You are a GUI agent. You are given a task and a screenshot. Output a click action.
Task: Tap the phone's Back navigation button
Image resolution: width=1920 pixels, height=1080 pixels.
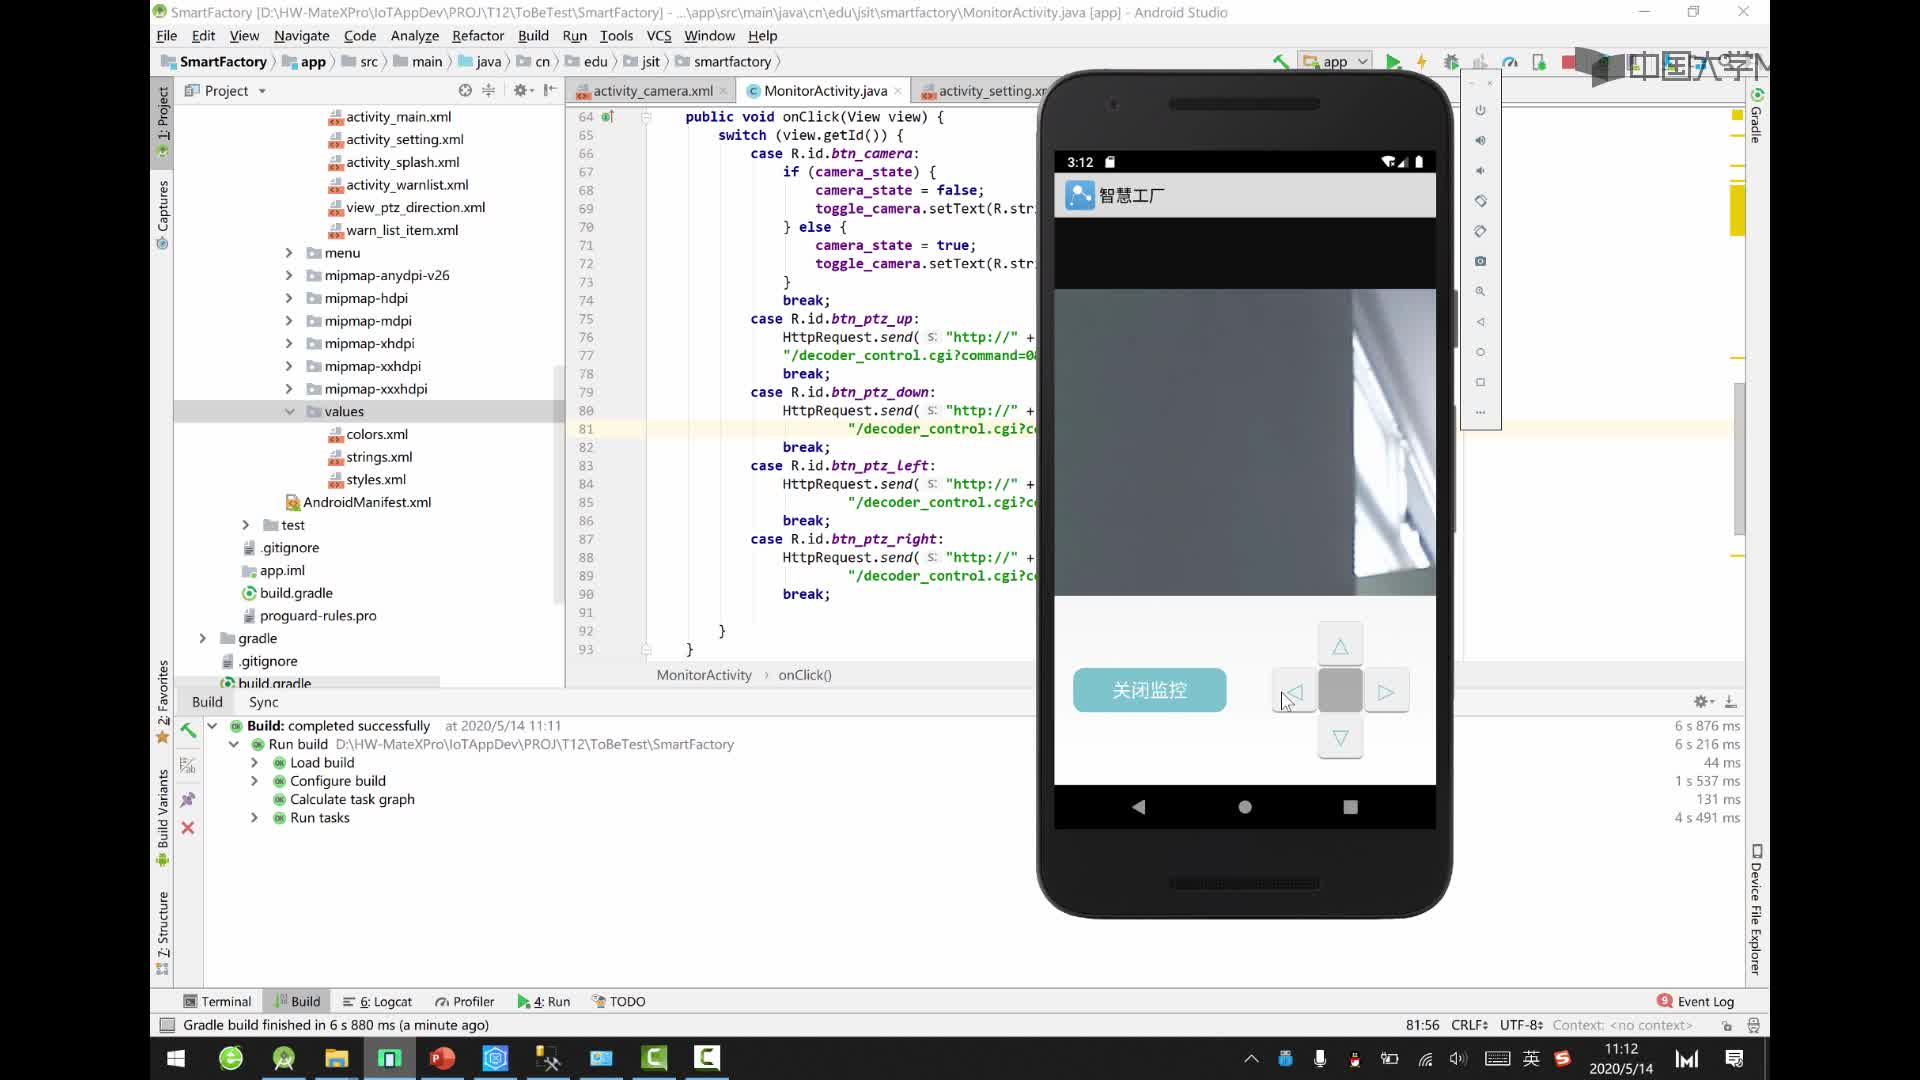[1138, 807]
